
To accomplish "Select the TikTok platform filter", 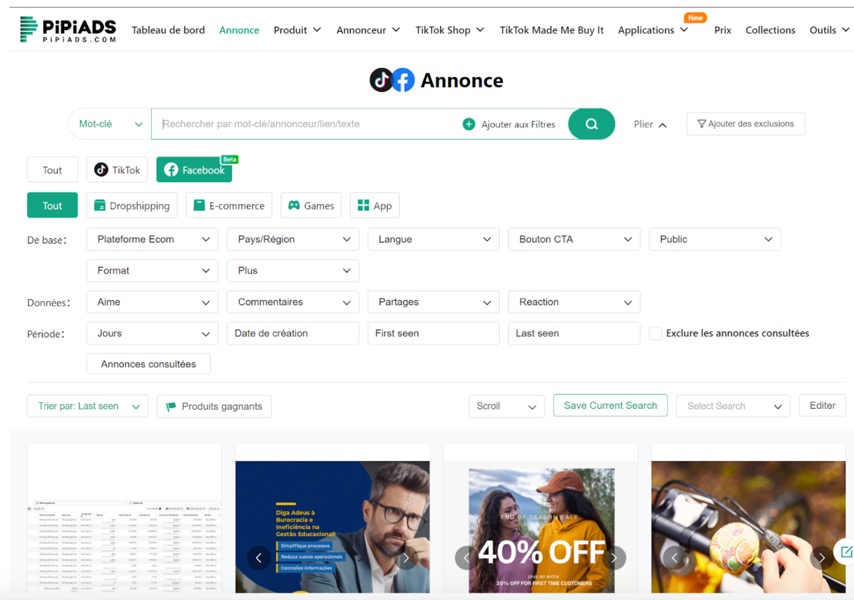I will pos(117,170).
